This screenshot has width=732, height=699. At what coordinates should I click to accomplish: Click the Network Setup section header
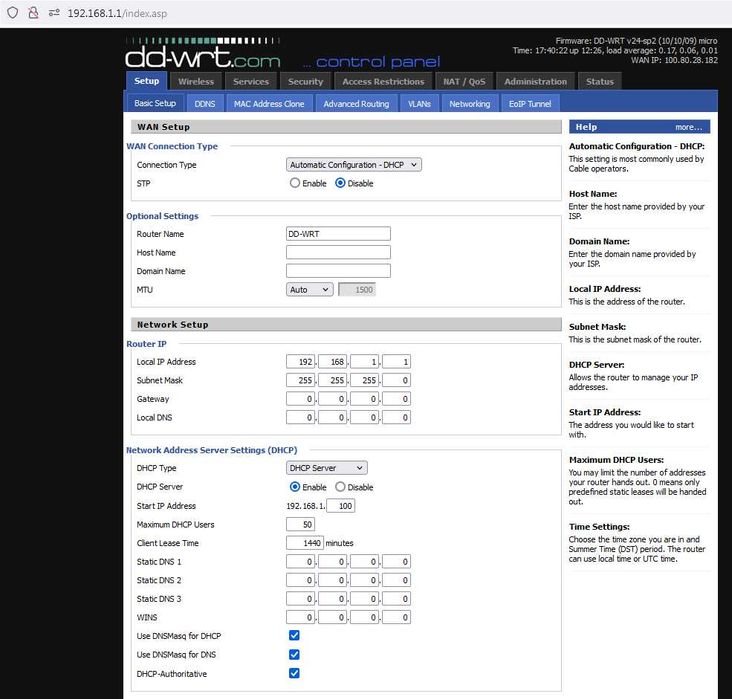click(x=346, y=325)
